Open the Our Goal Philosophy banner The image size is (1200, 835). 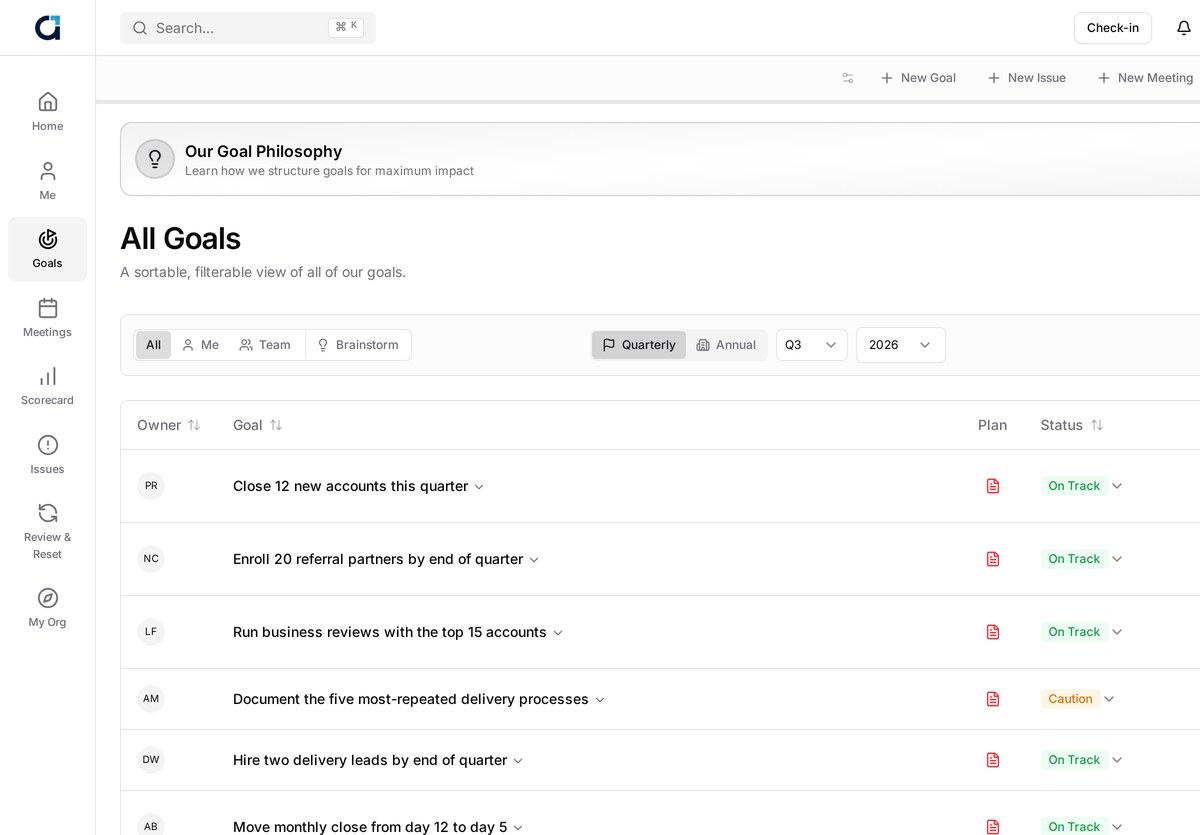tap(660, 159)
